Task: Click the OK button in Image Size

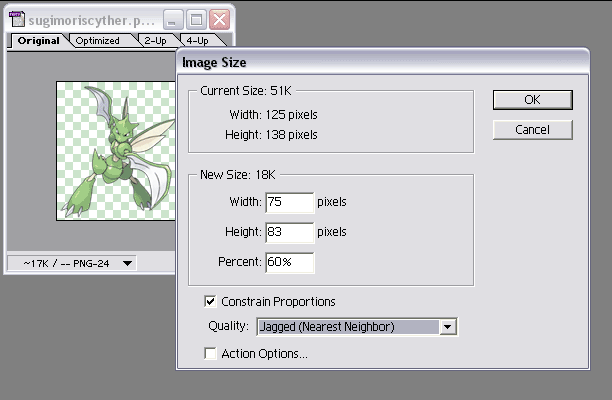Action: [533, 100]
